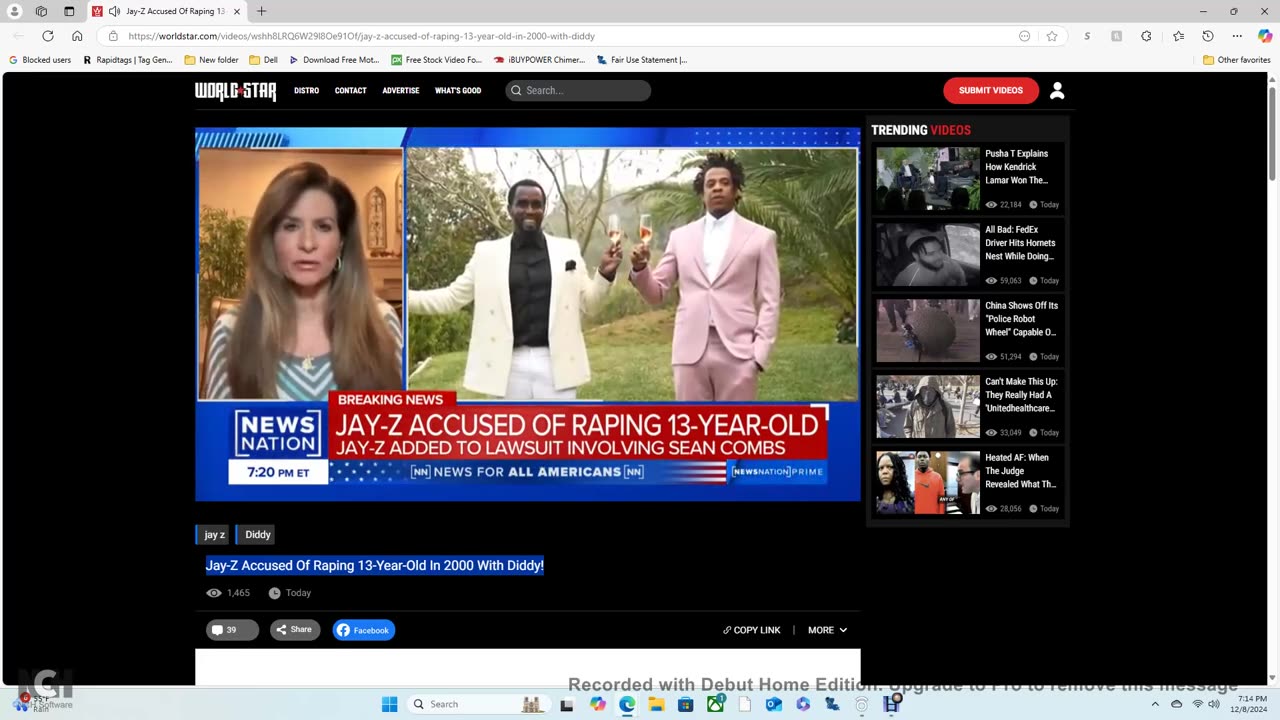Open the Favorites list icon

[1179, 36]
